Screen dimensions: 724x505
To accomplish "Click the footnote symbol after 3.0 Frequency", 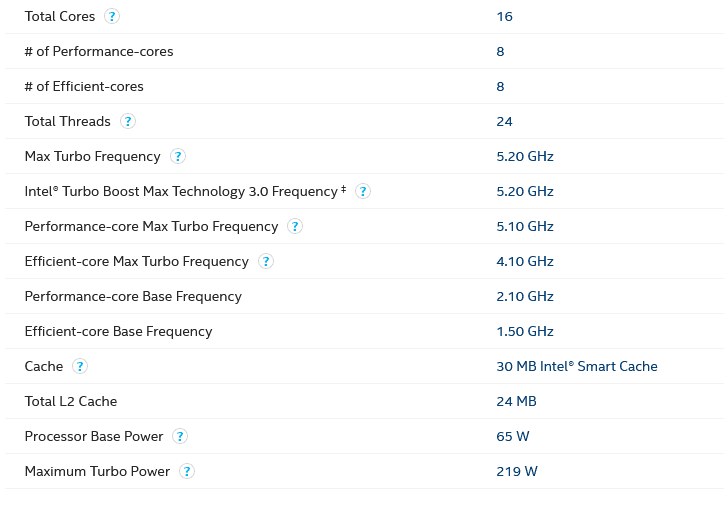I will click(344, 188).
